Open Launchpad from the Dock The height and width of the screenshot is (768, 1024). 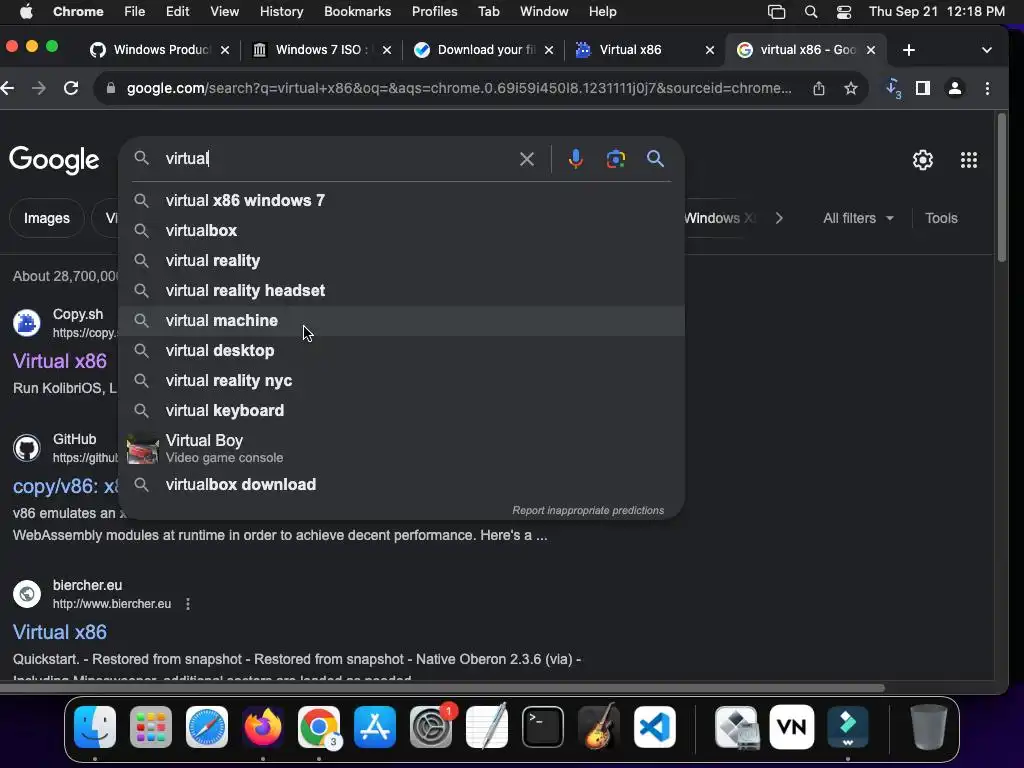coord(151,726)
